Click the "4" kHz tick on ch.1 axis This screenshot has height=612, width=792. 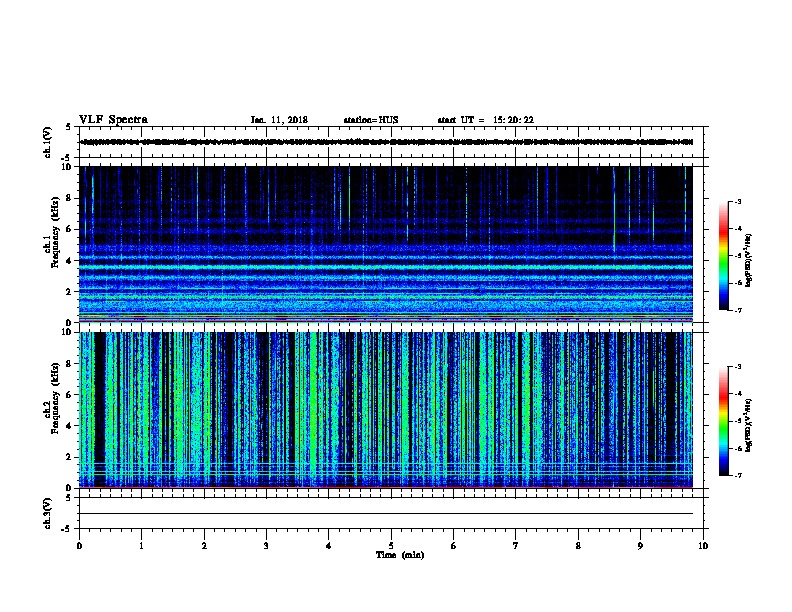(x=70, y=261)
